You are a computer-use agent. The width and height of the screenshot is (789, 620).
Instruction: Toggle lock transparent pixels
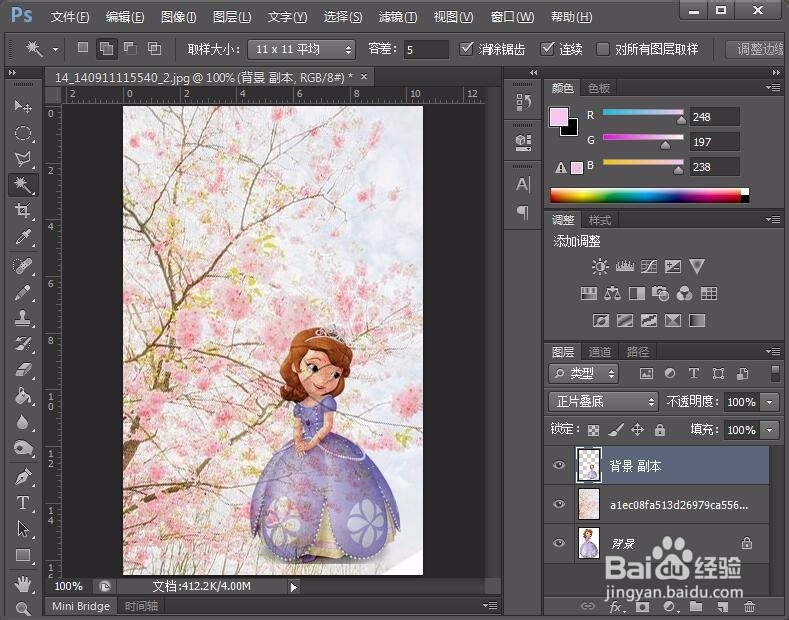click(x=594, y=430)
